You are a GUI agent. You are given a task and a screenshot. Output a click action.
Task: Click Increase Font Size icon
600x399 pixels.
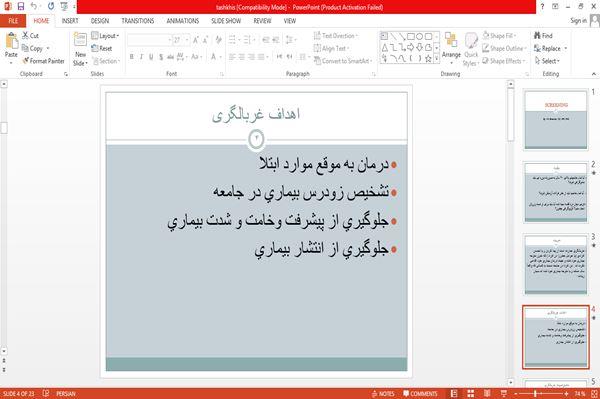(x=196, y=40)
